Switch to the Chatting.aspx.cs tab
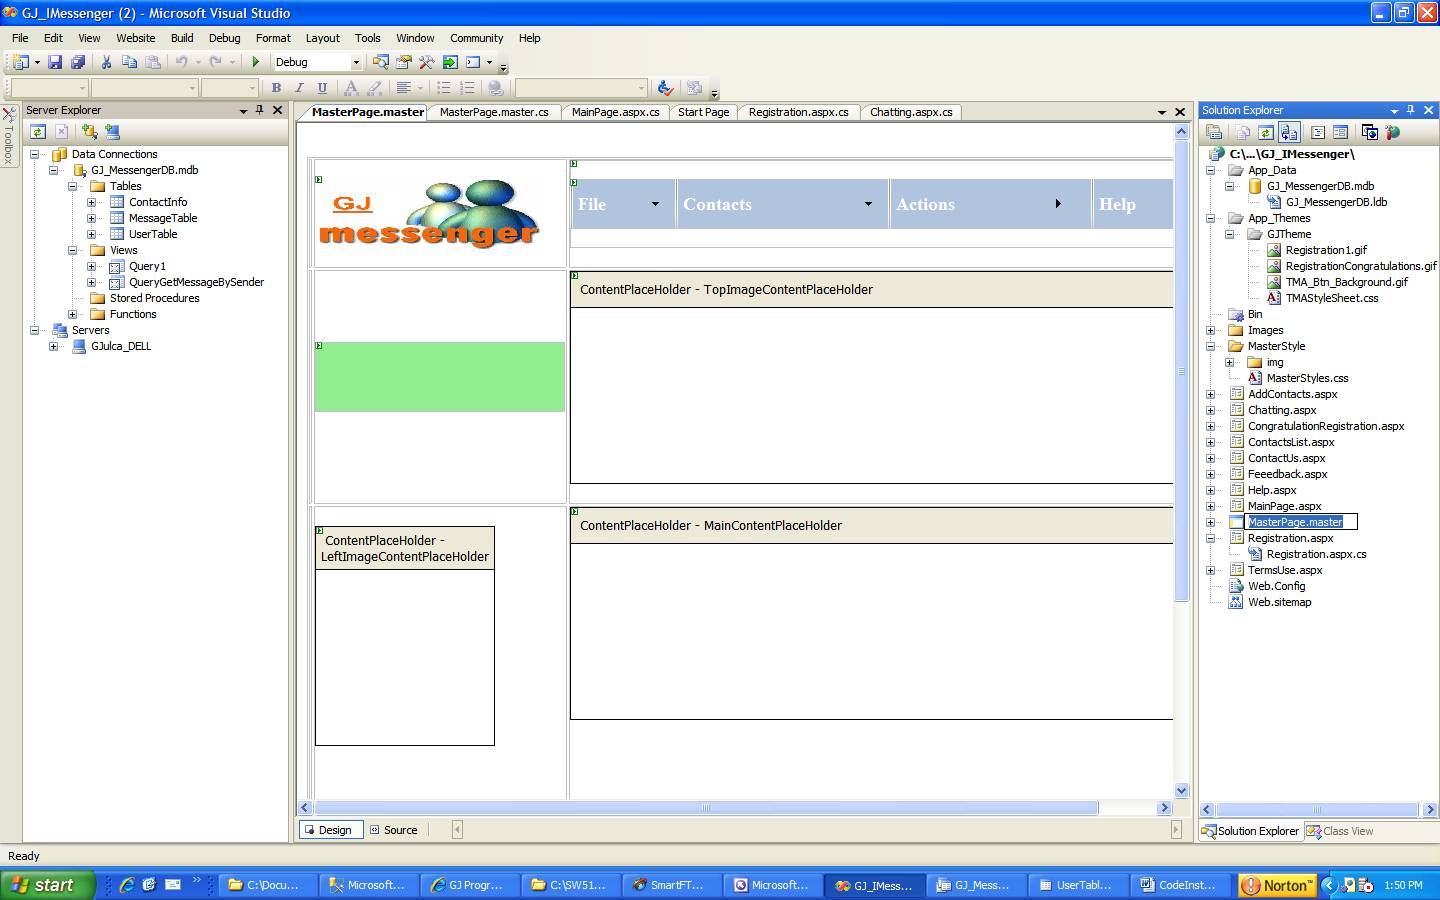The image size is (1440, 900). [910, 112]
